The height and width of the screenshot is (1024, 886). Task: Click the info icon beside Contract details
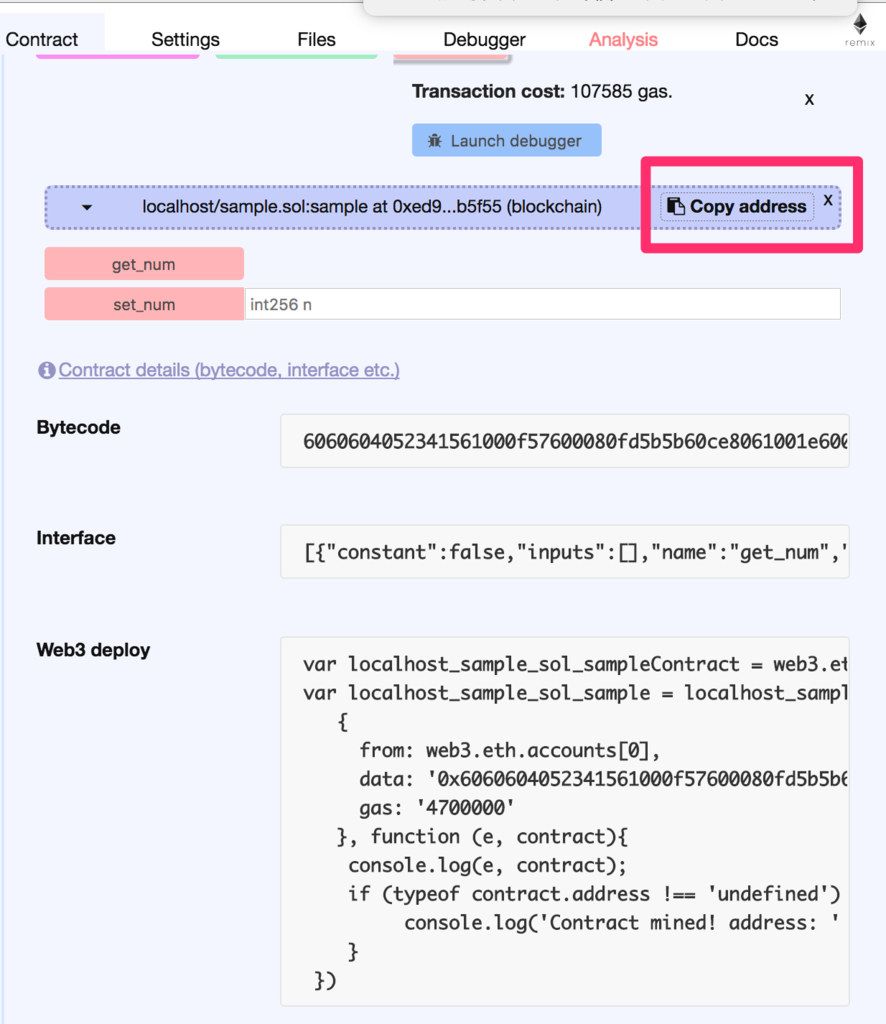[46, 370]
